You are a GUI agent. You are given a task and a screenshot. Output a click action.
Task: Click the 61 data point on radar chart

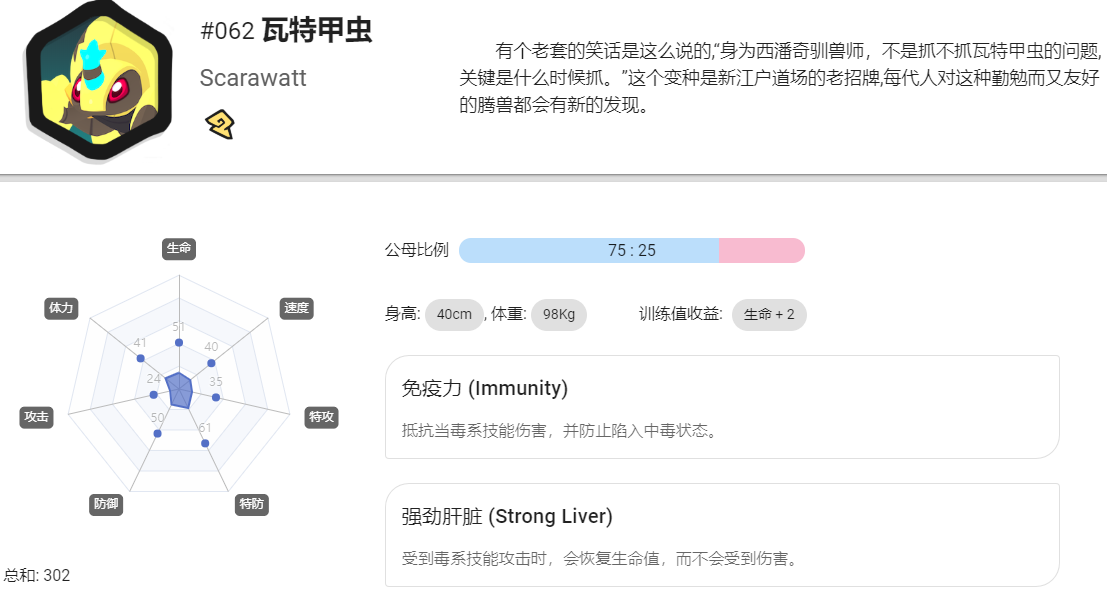[205, 444]
